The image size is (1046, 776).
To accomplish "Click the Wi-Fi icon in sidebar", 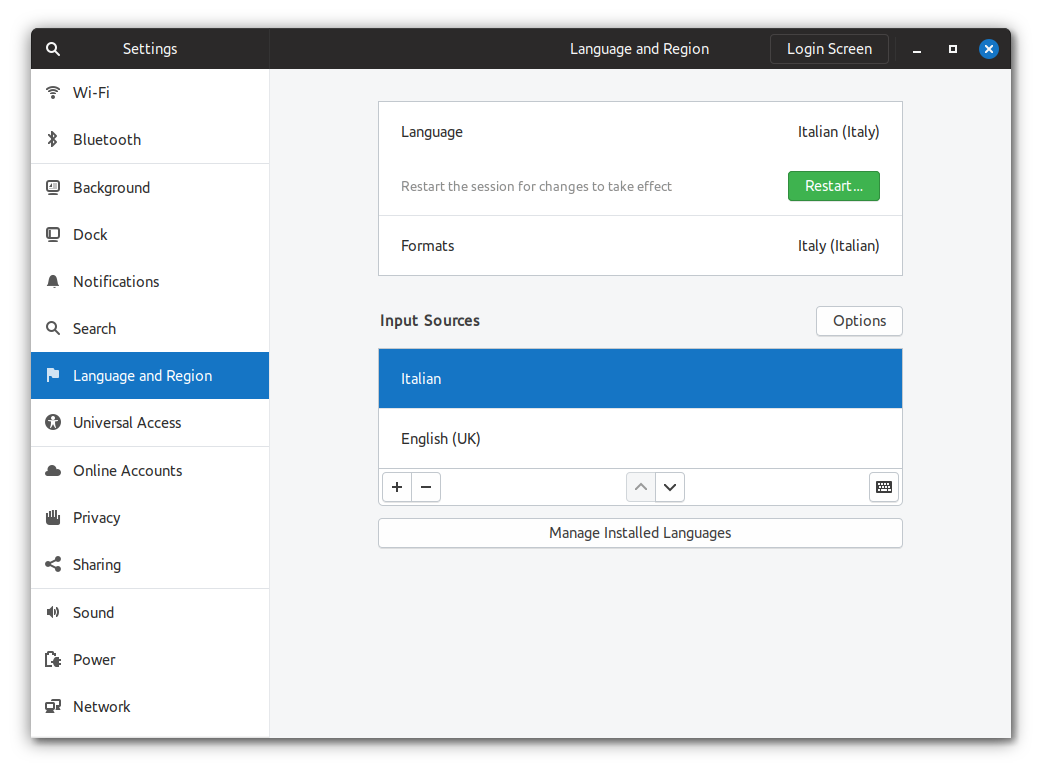I will [53, 92].
